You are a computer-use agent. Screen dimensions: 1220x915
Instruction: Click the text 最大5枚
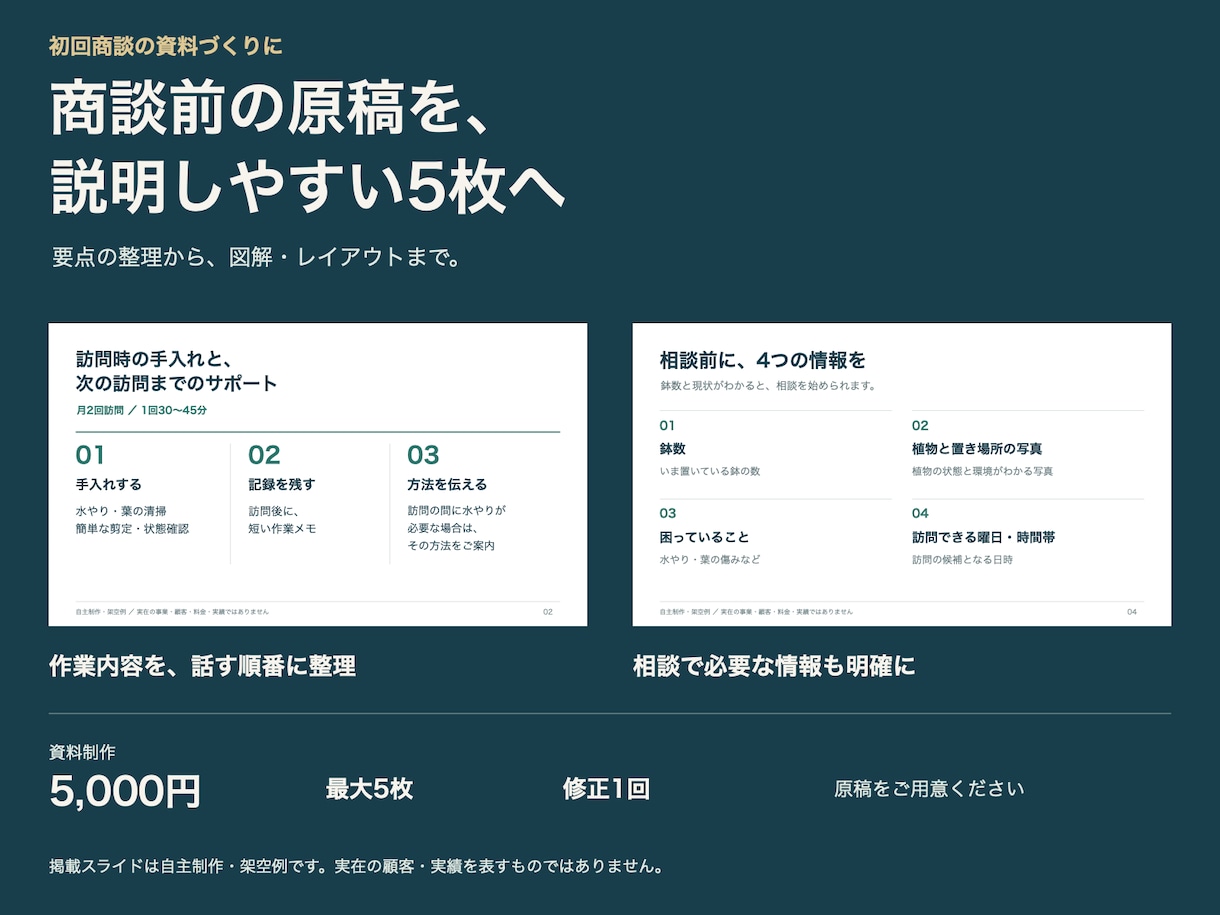click(x=369, y=789)
